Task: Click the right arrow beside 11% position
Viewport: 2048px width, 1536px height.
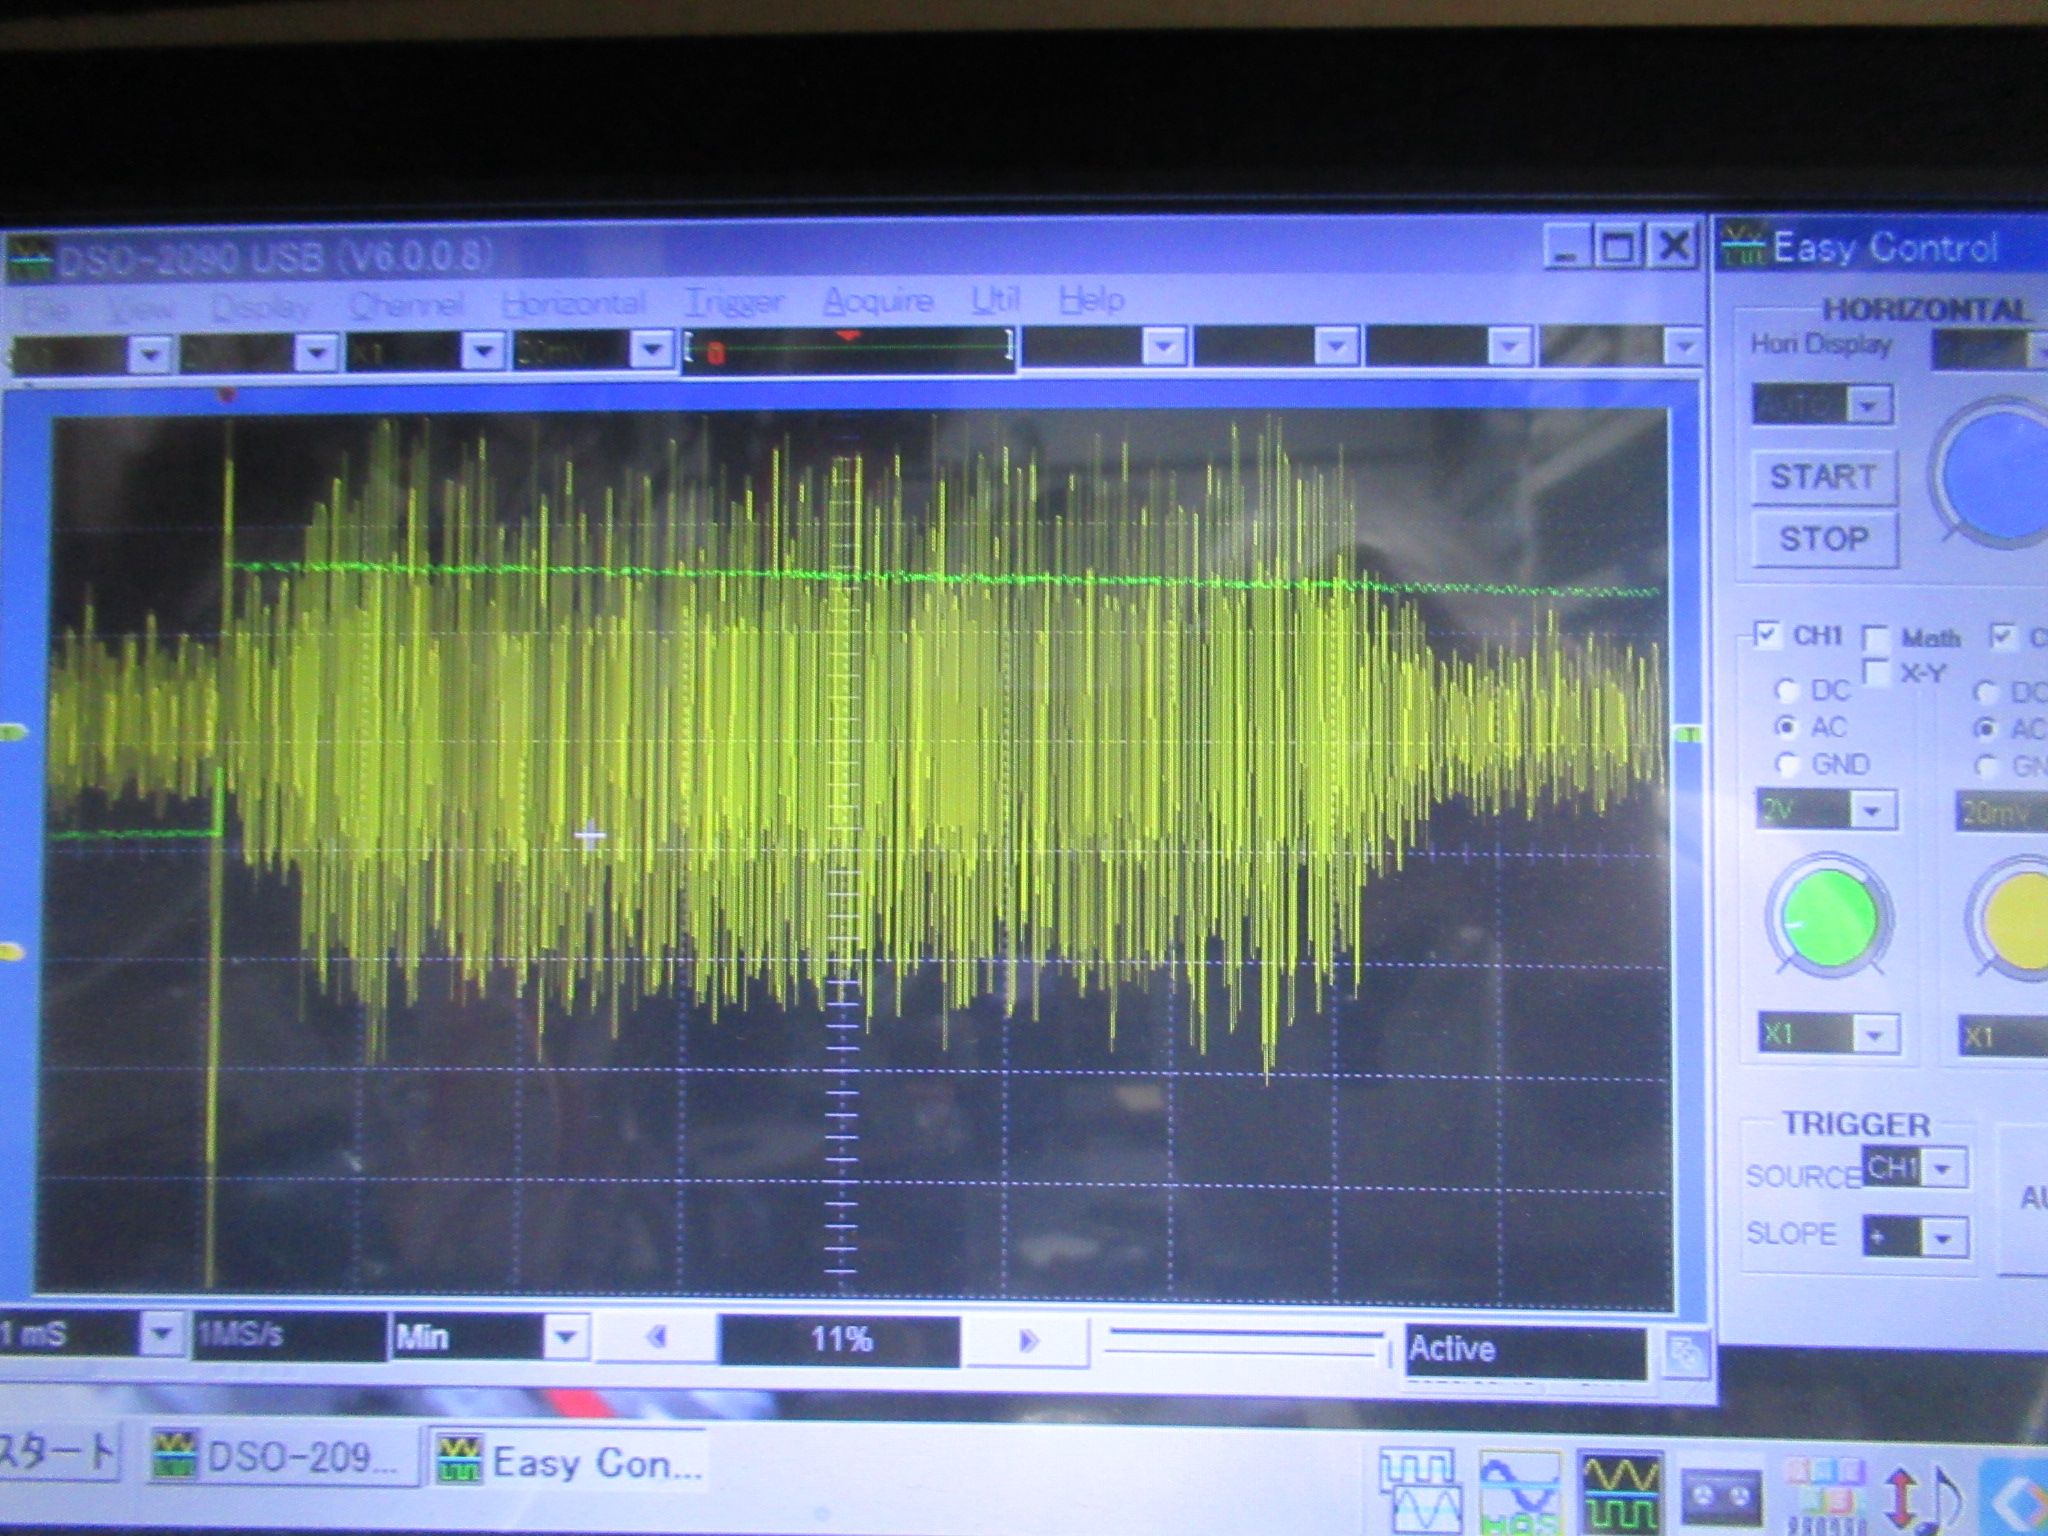Action: [x=1028, y=1340]
